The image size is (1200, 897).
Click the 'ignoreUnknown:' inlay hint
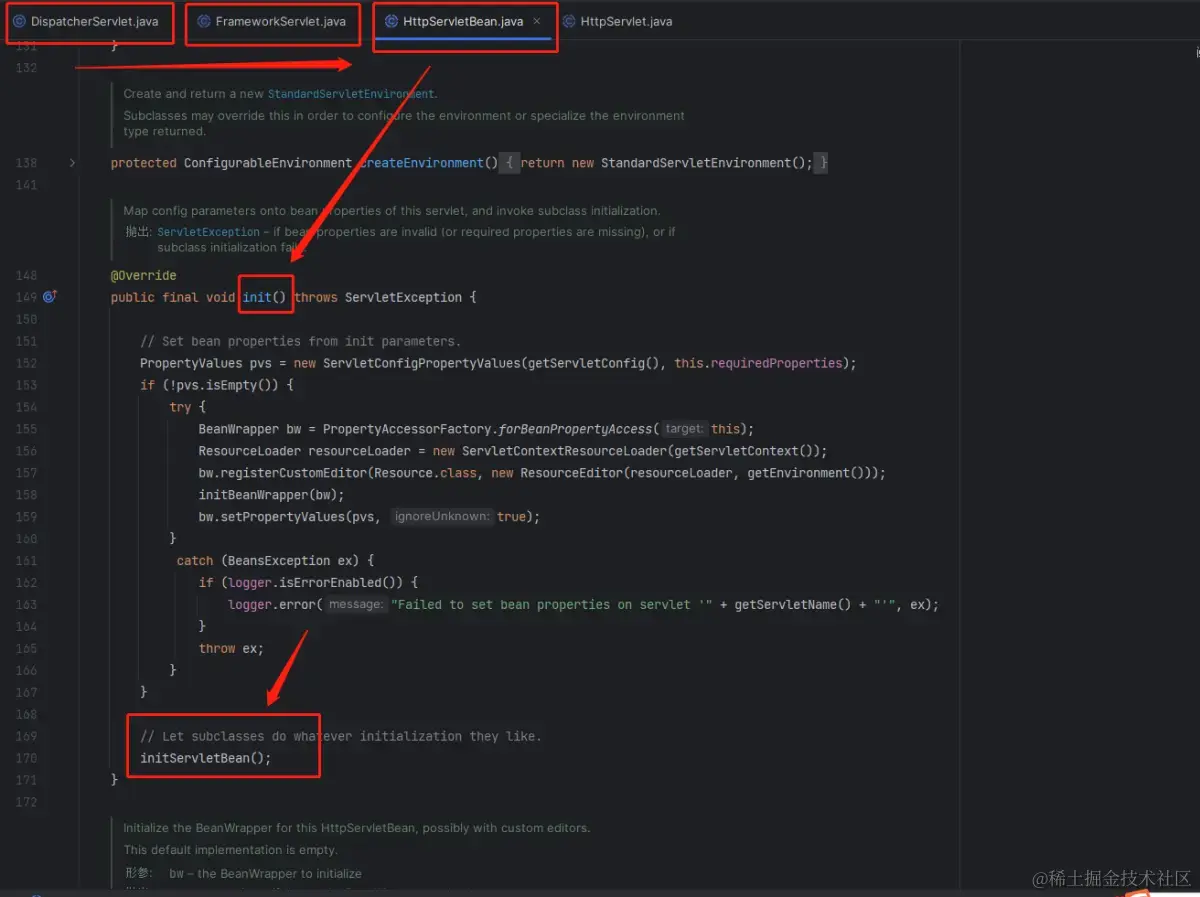442,517
